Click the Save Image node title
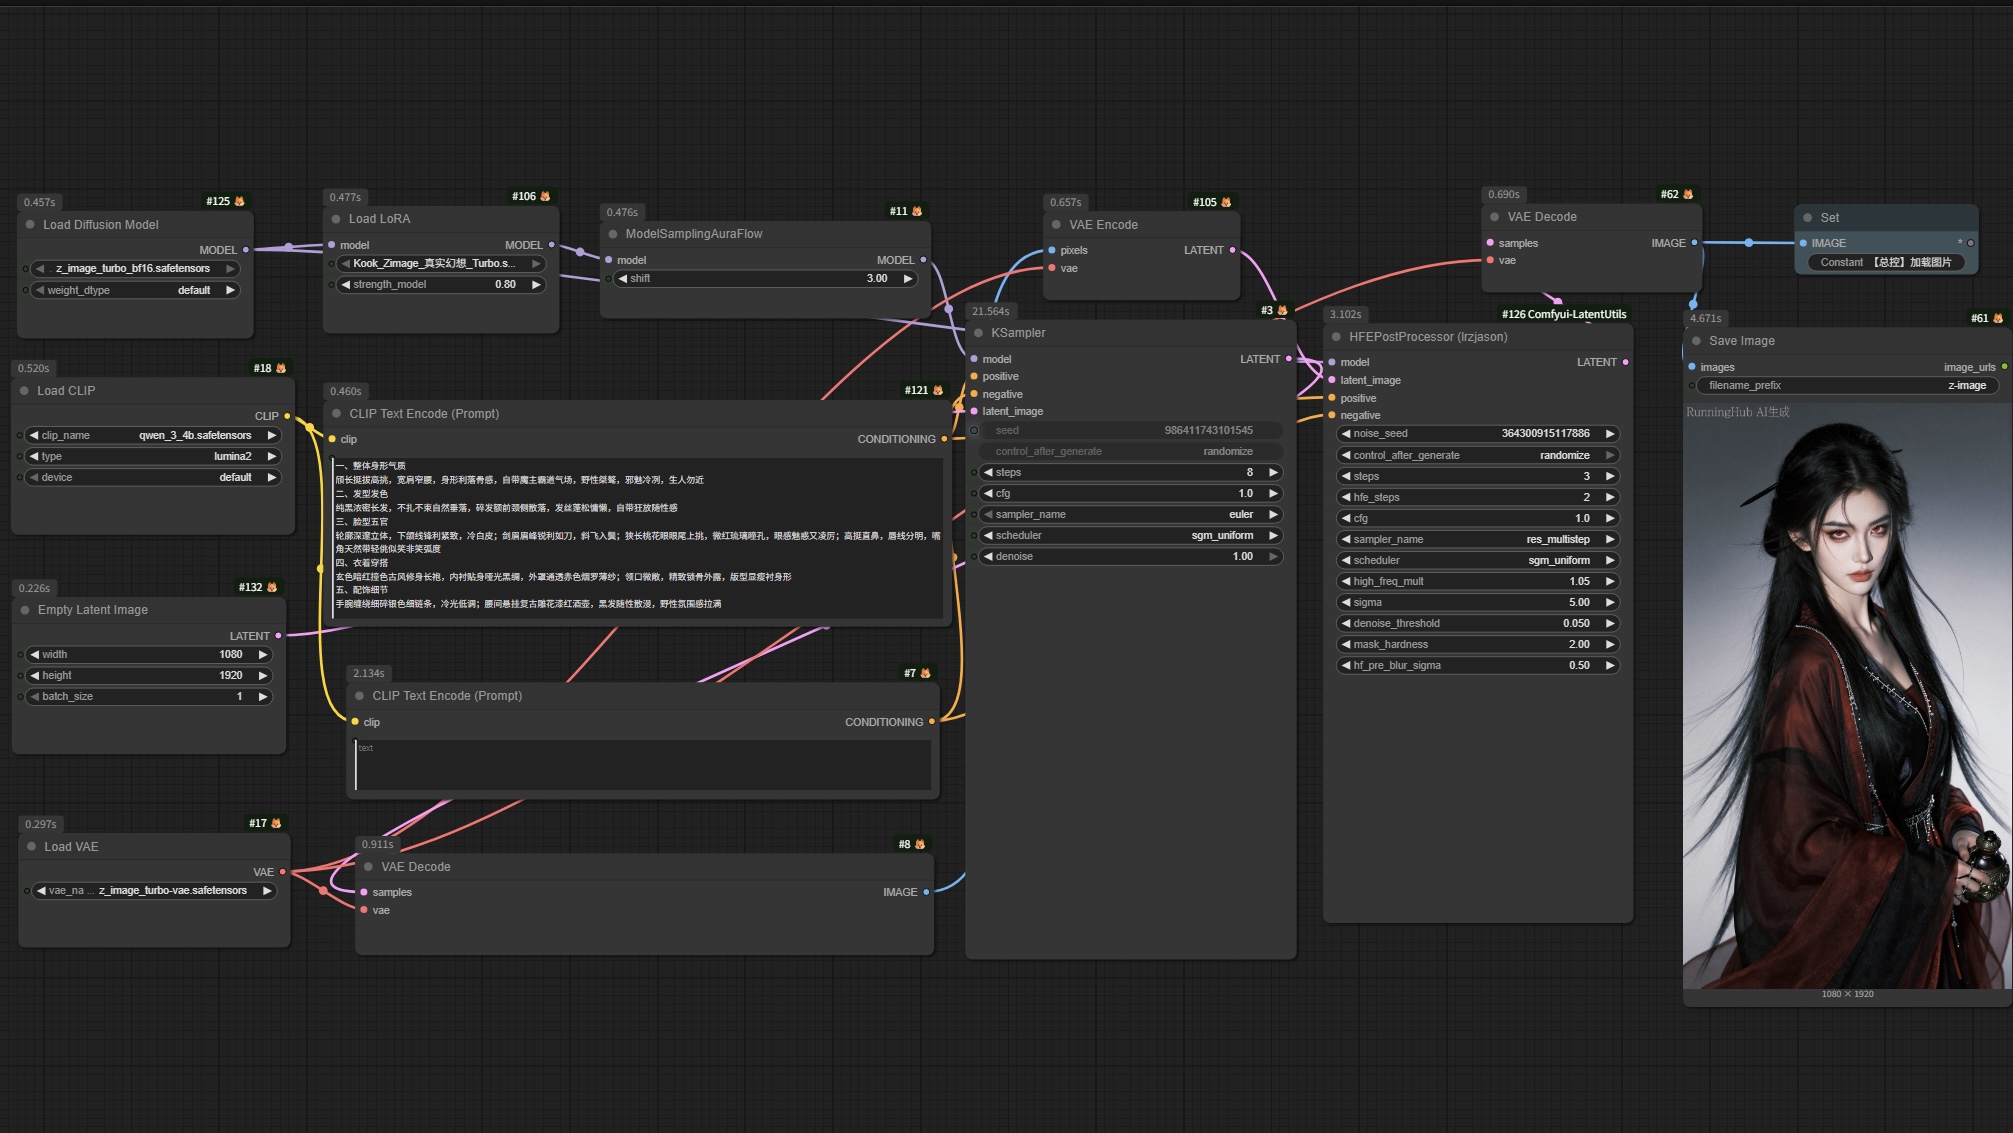 [x=1741, y=341]
